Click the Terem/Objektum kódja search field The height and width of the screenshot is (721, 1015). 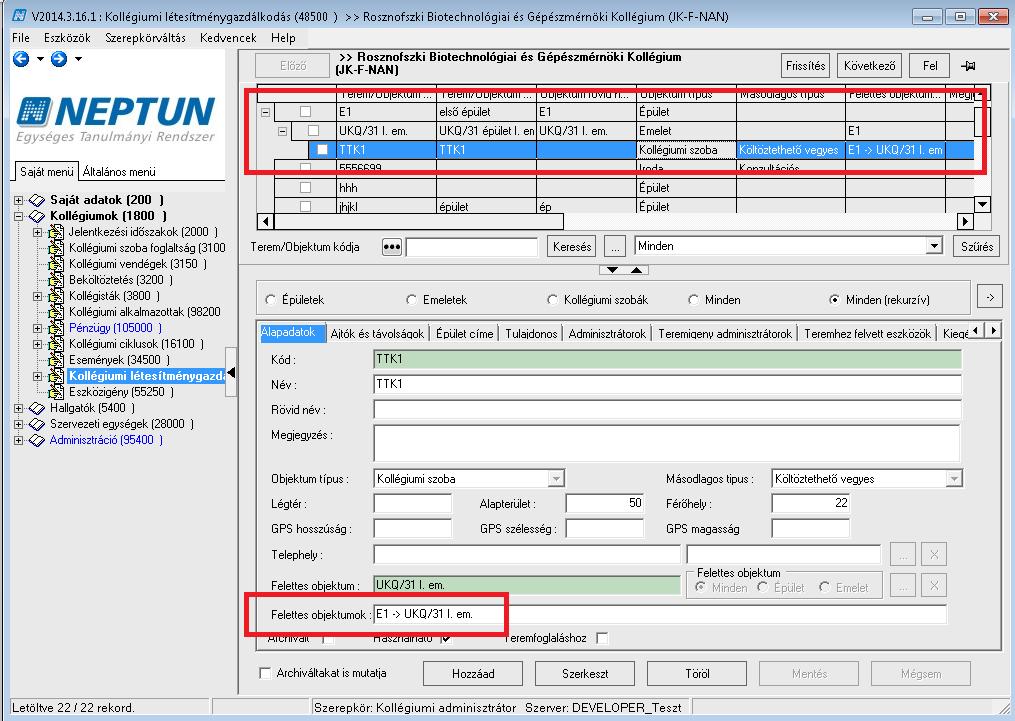point(472,247)
